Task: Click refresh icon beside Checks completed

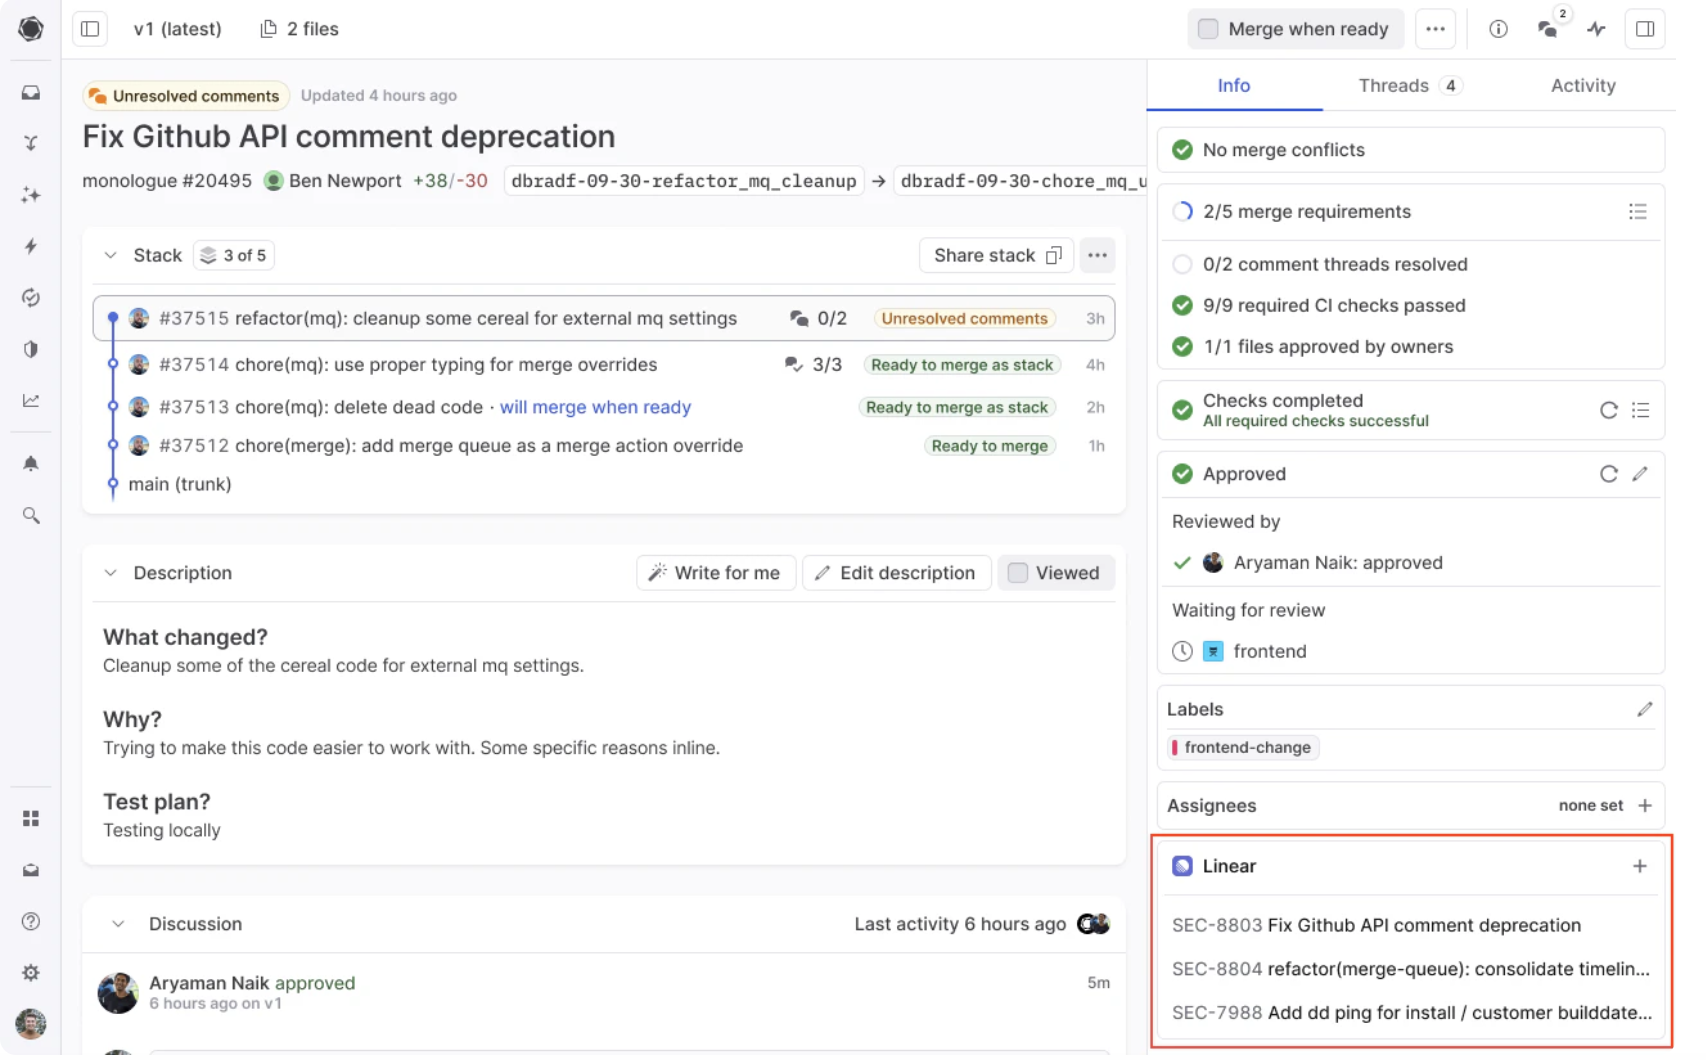Action: click(x=1608, y=410)
